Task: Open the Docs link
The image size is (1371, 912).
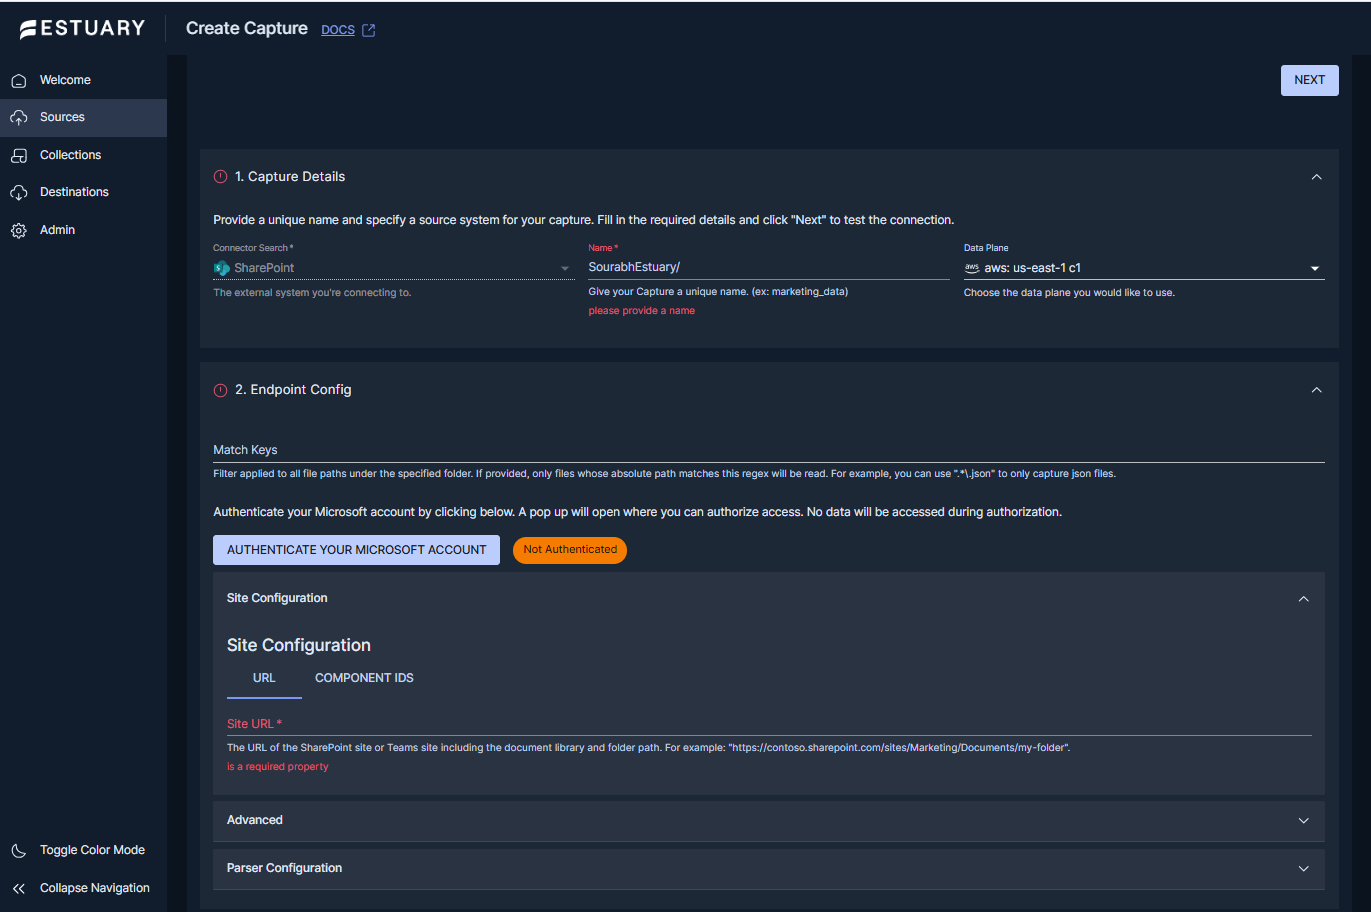Action: (338, 30)
